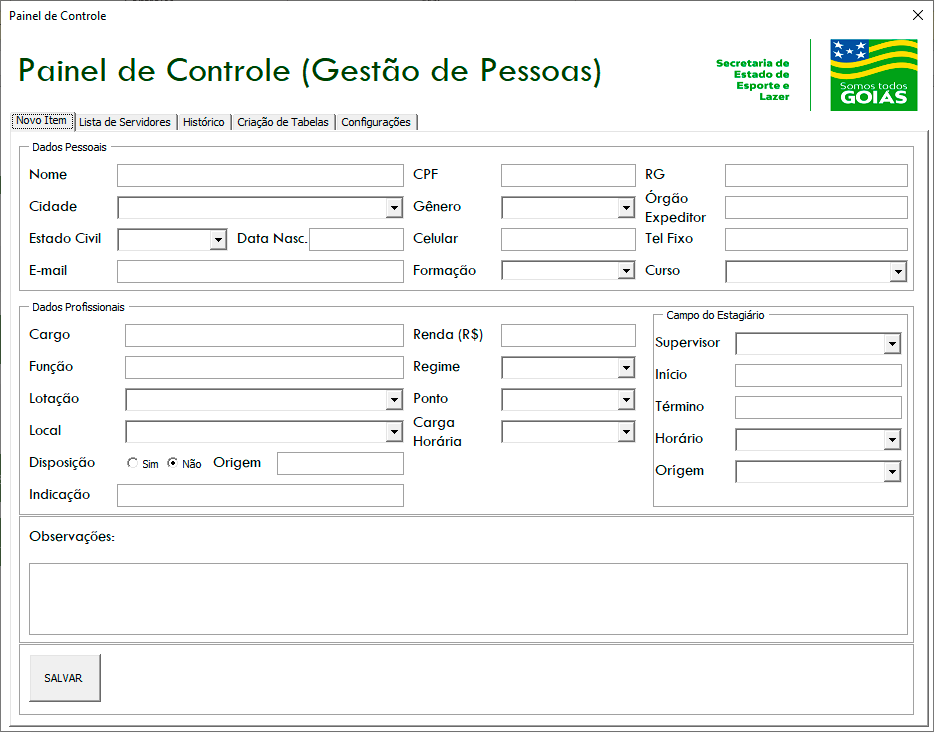Focus the Início date field
The height and width of the screenshot is (733, 935).
click(818, 376)
